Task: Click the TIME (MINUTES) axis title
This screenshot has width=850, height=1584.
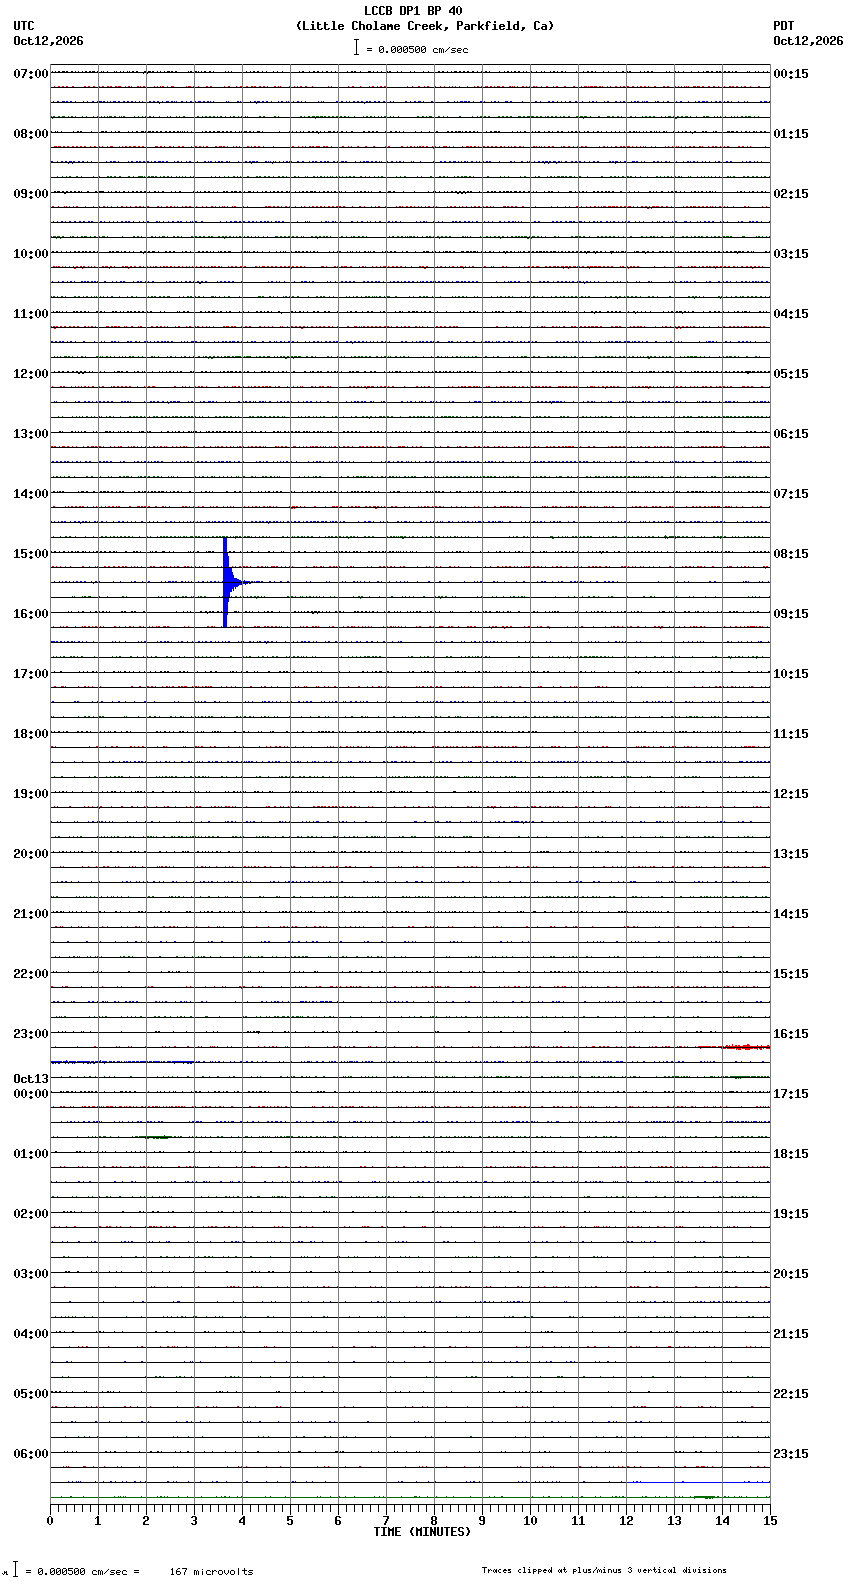Action: [422, 1532]
